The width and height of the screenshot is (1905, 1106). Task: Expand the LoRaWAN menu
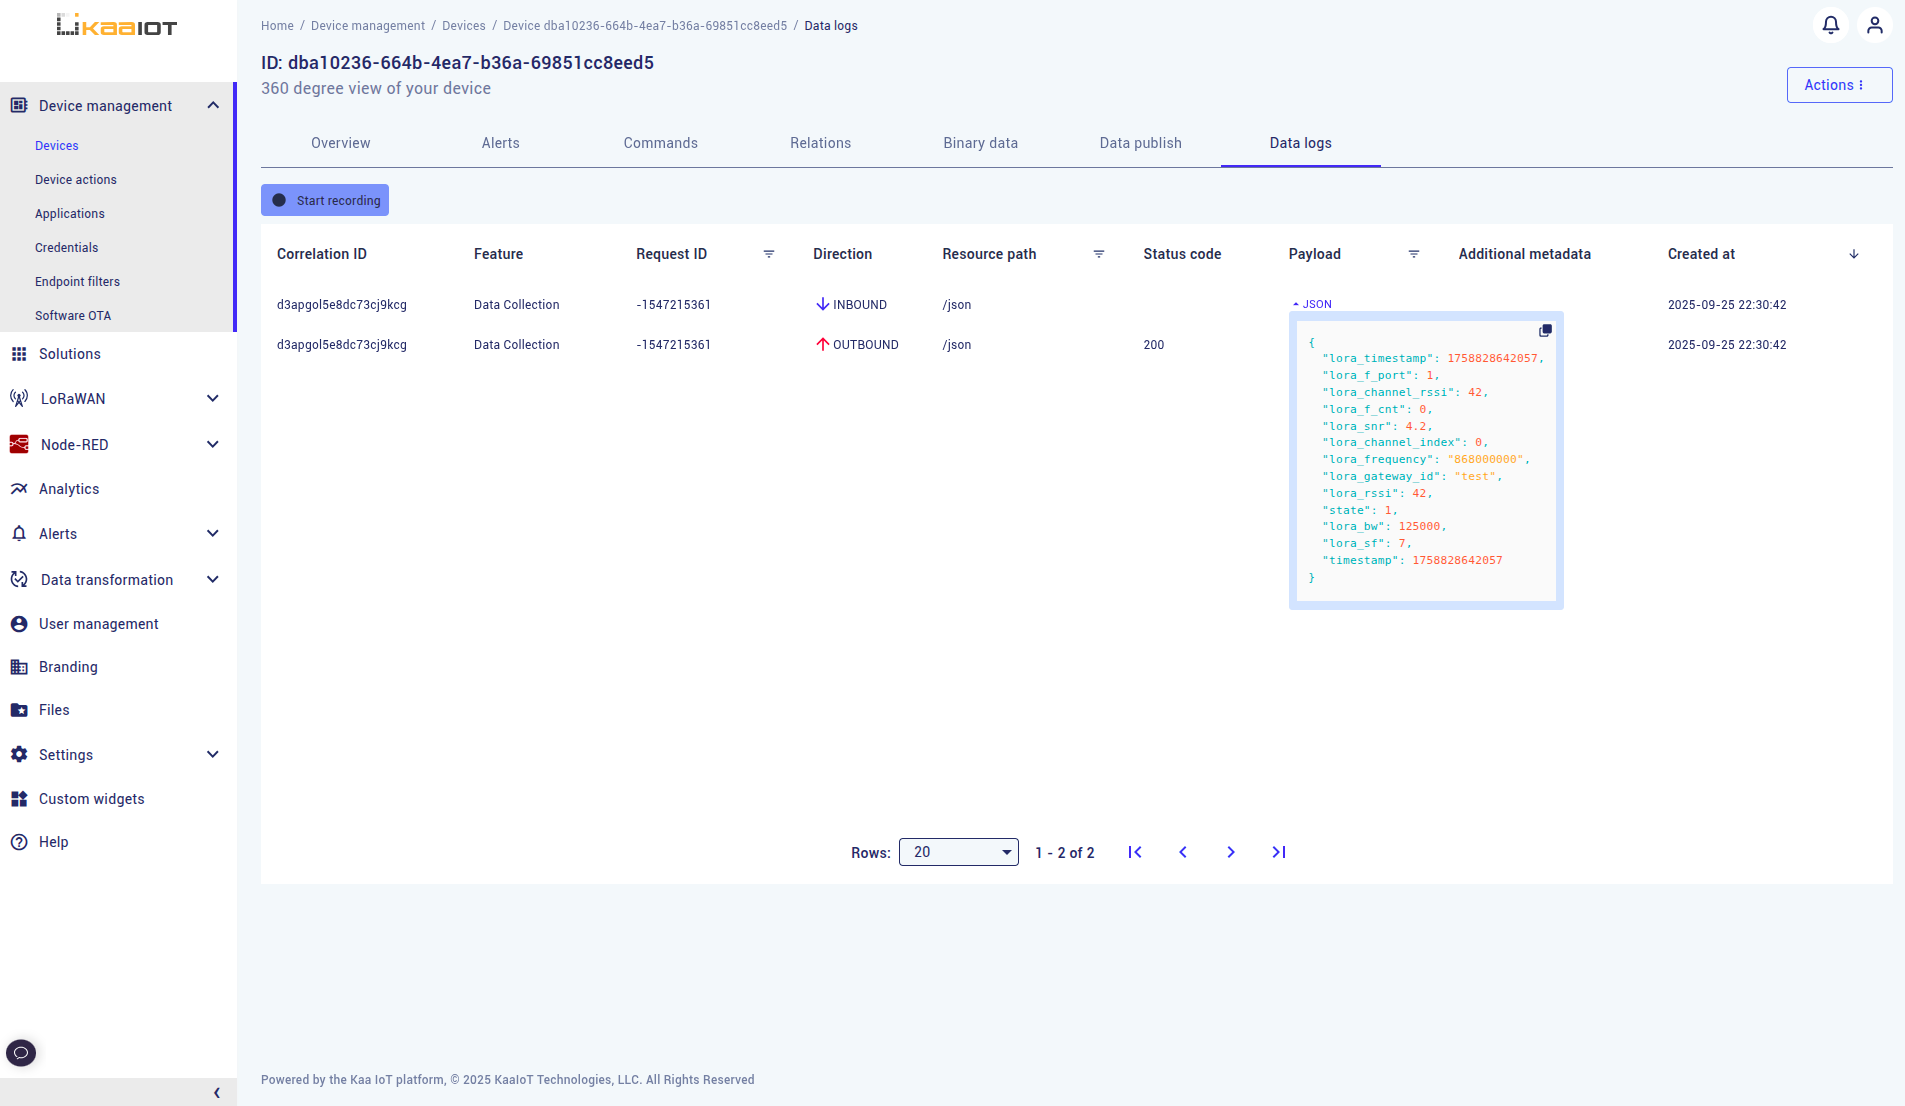click(212, 398)
